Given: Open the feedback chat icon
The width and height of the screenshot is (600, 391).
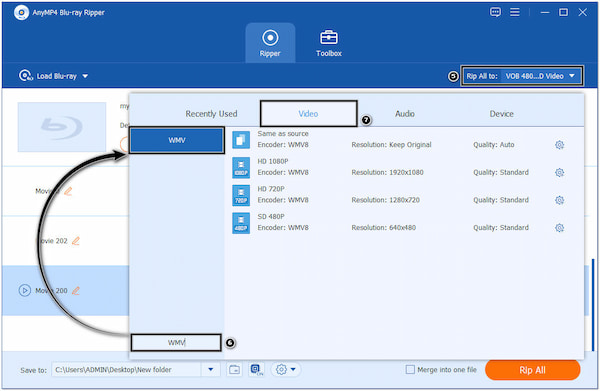Looking at the screenshot, I should pos(495,12).
